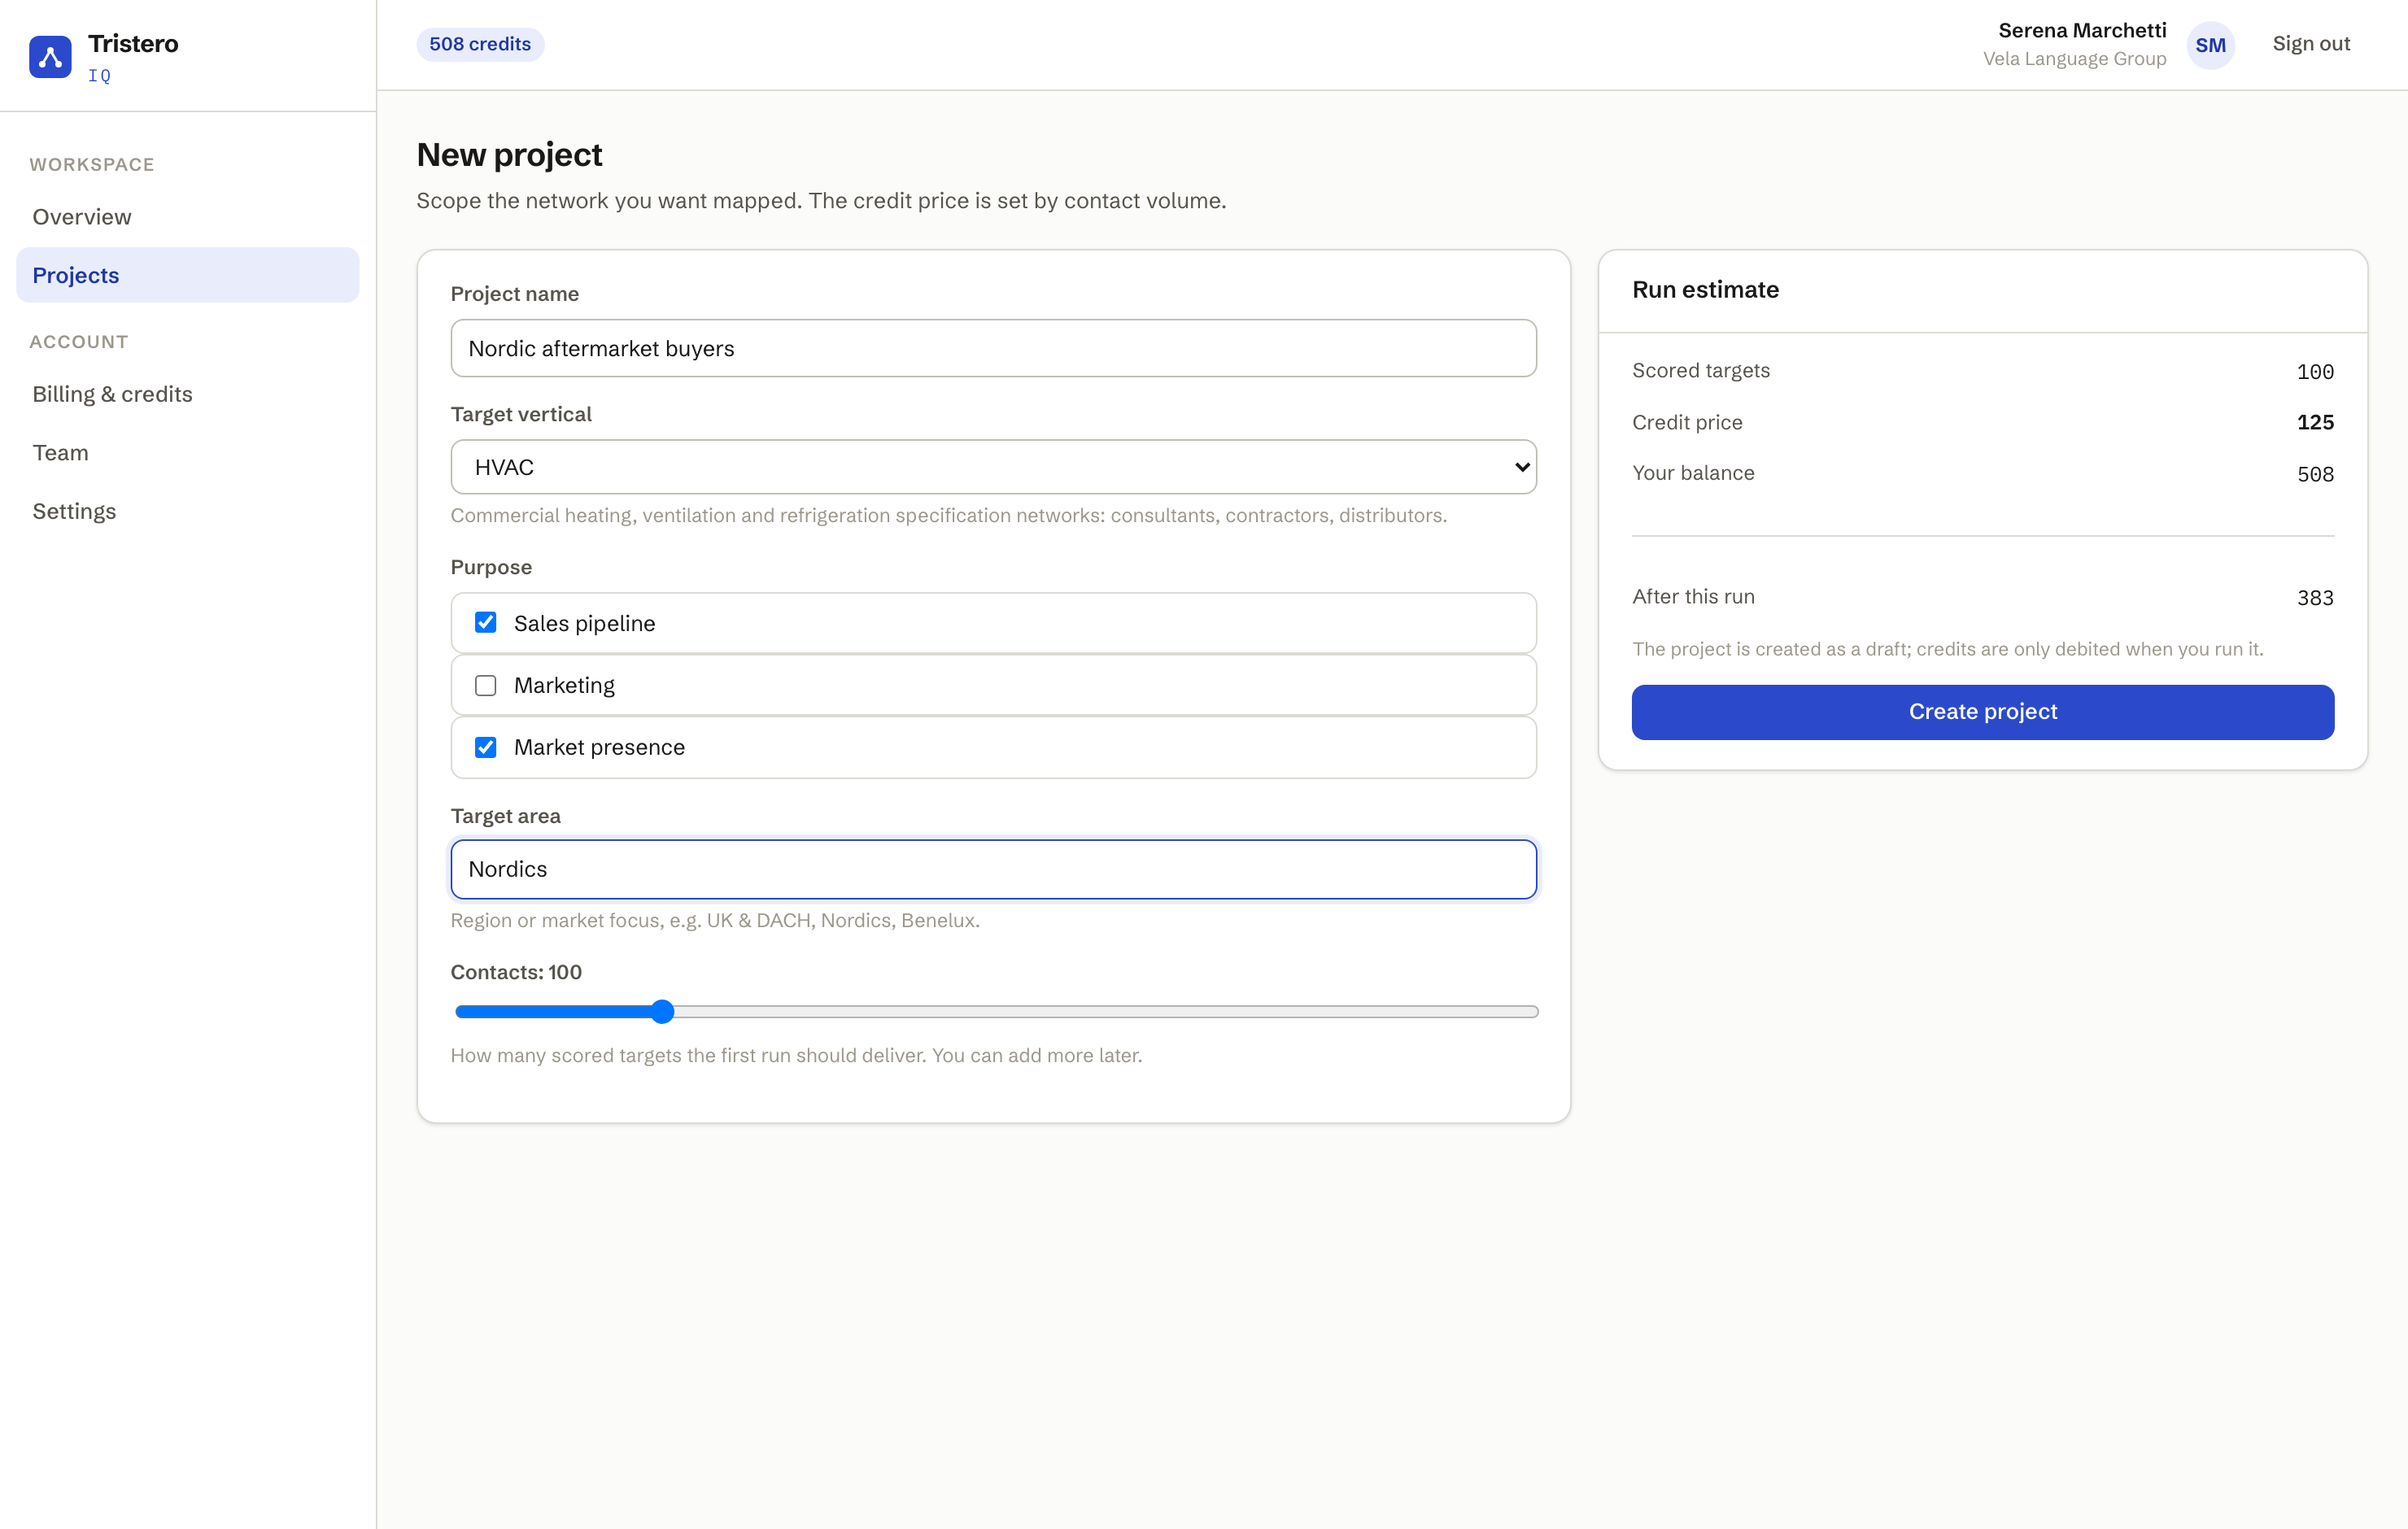Go to Overview in the sidebar
This screenshot has height=1529, width=2408.
point(188,217)
